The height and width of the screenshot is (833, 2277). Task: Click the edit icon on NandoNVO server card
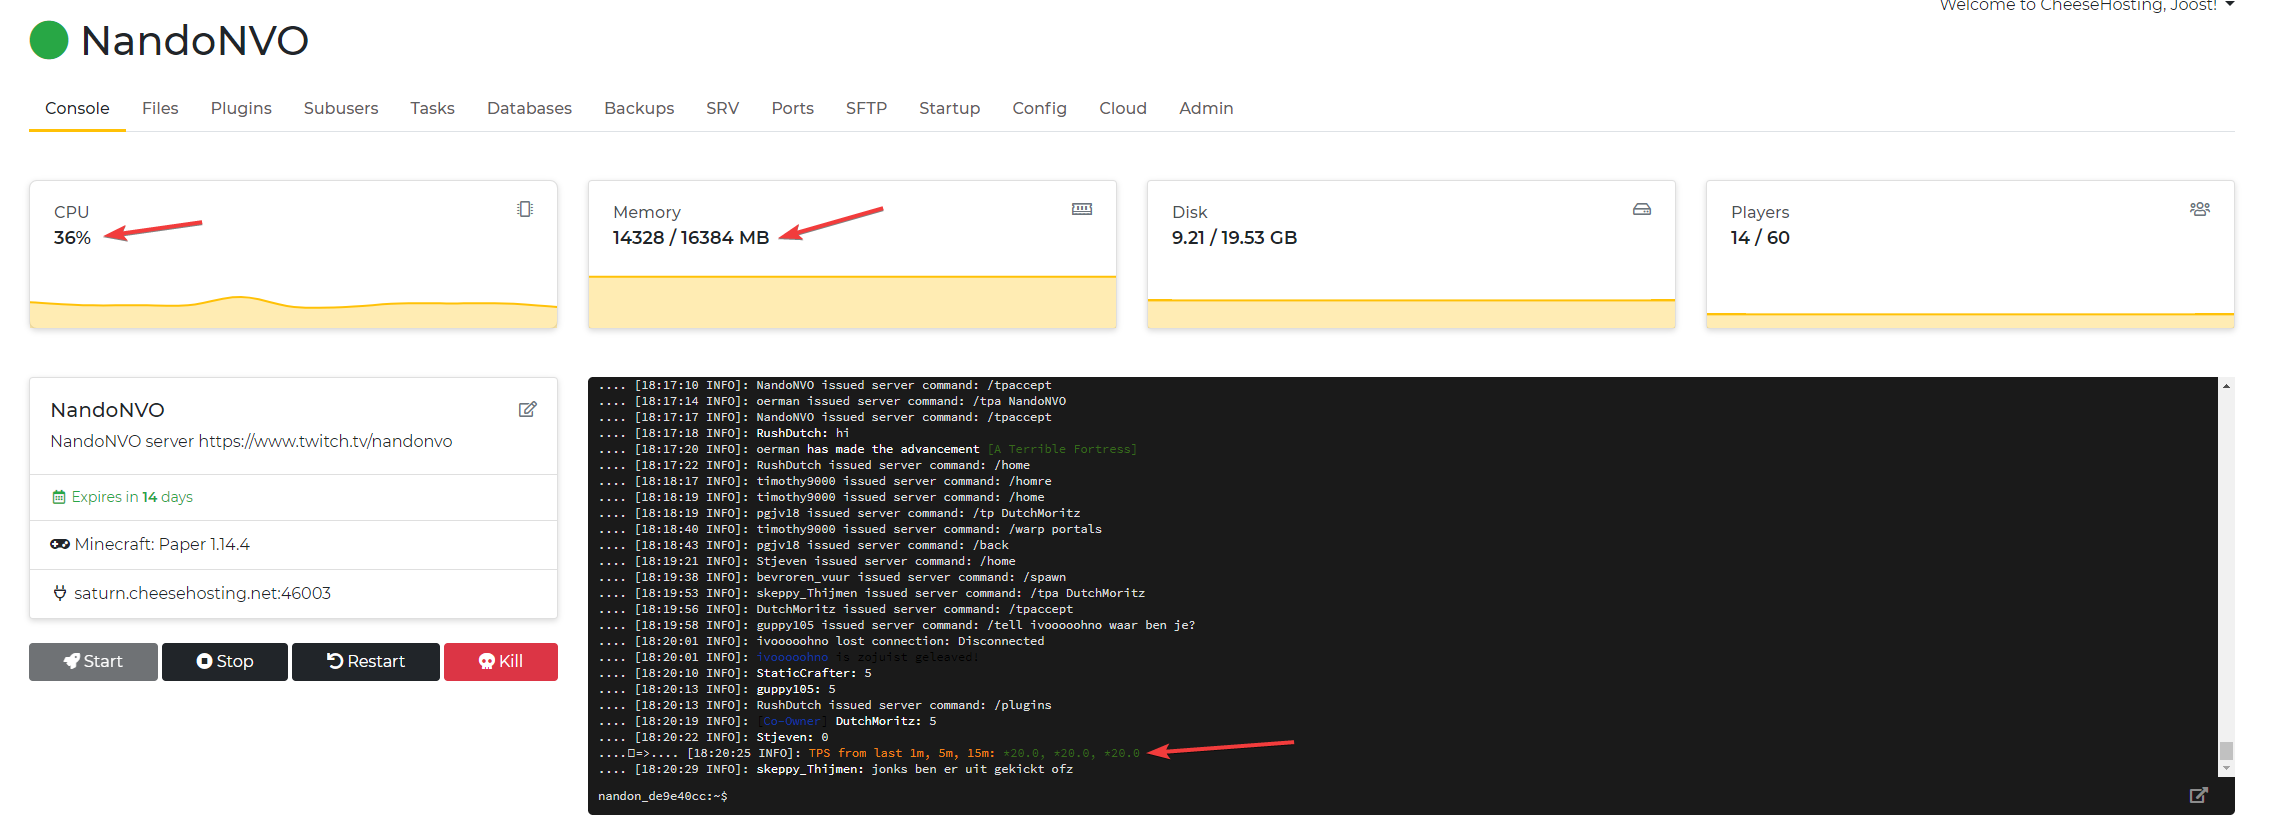[x=527, y=409]
